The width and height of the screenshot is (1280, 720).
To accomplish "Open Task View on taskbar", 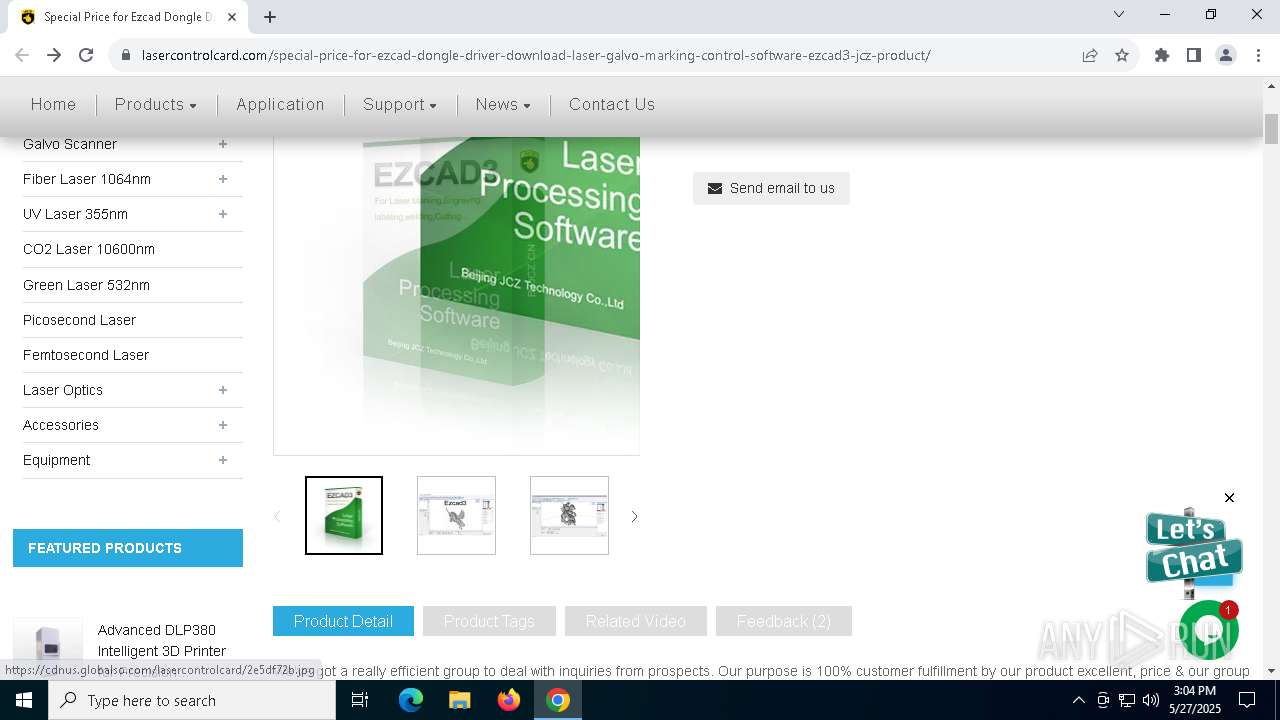I will click(x=360, y=700).
